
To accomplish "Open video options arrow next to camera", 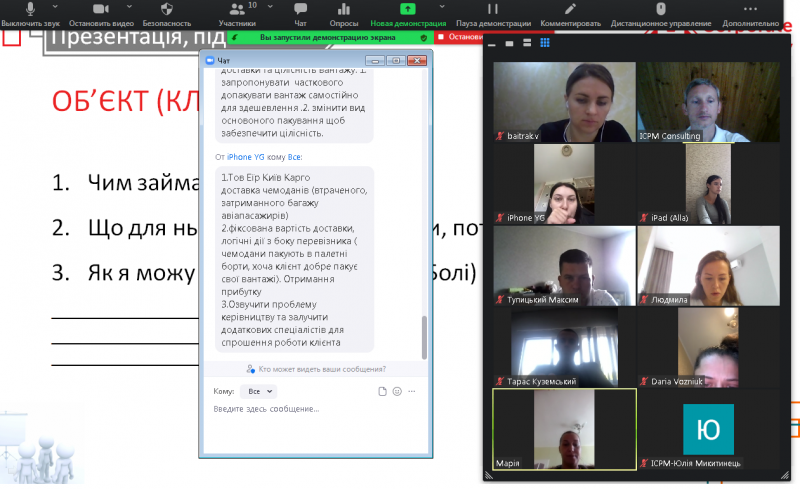I will (x=129, y=7).
